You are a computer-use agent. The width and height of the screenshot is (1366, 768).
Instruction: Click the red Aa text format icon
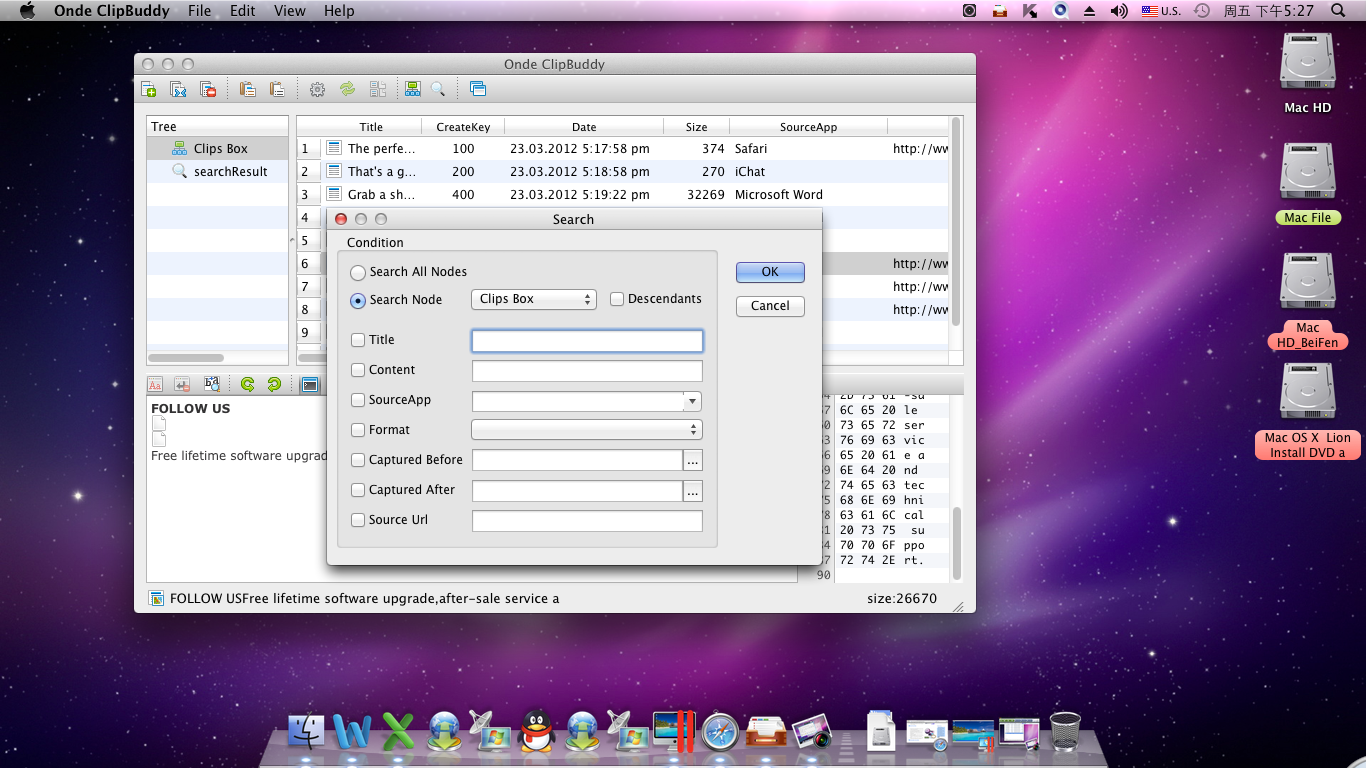[155, 384]
